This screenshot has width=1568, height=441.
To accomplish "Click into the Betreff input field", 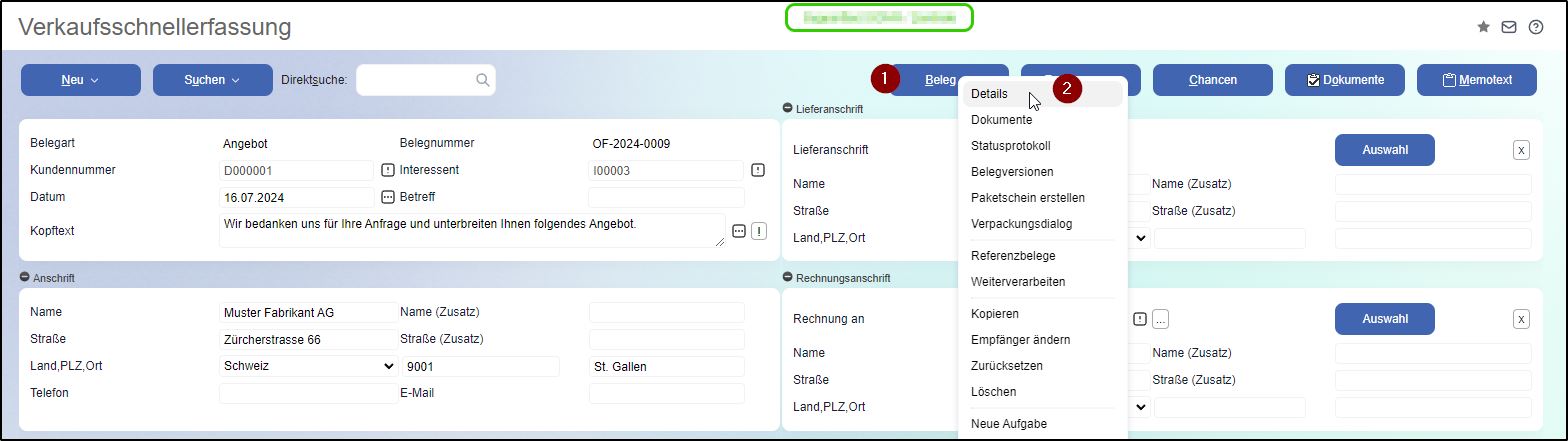I will 666,197.
